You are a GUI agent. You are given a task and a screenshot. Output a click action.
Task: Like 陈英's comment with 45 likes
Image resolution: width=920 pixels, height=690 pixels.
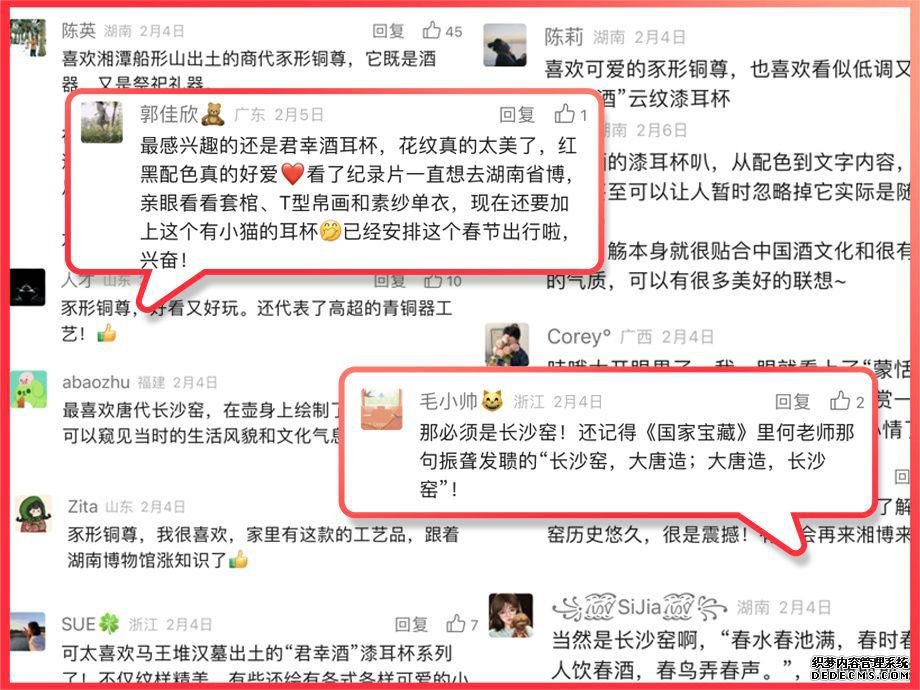pos(432,30)
